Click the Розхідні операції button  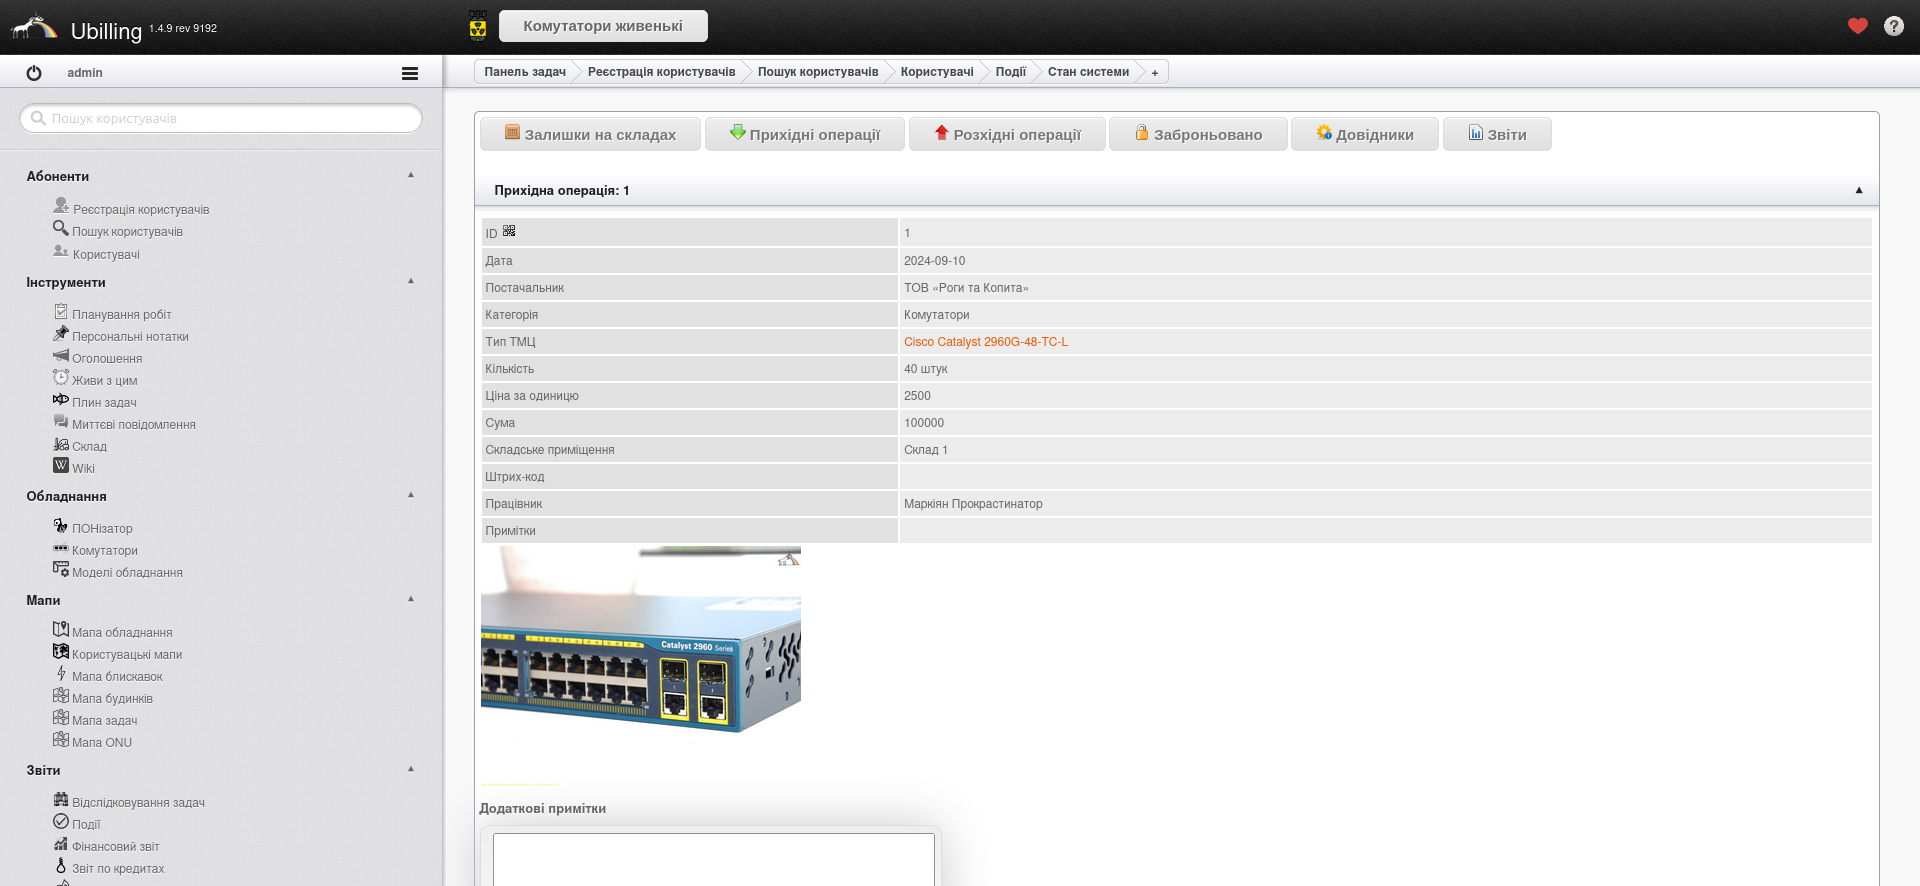click(x=1007, y=134)
